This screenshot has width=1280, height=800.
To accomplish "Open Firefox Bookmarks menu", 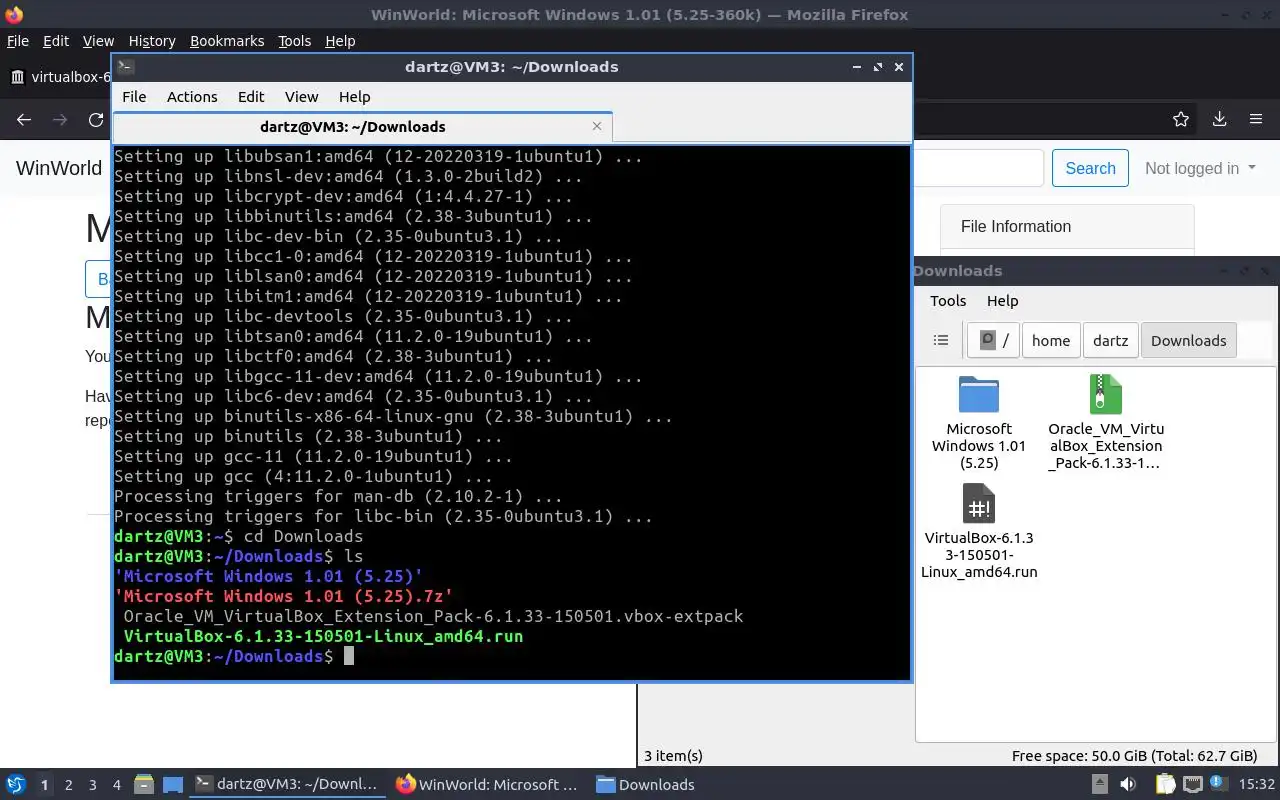I will (x=227, y=41).
